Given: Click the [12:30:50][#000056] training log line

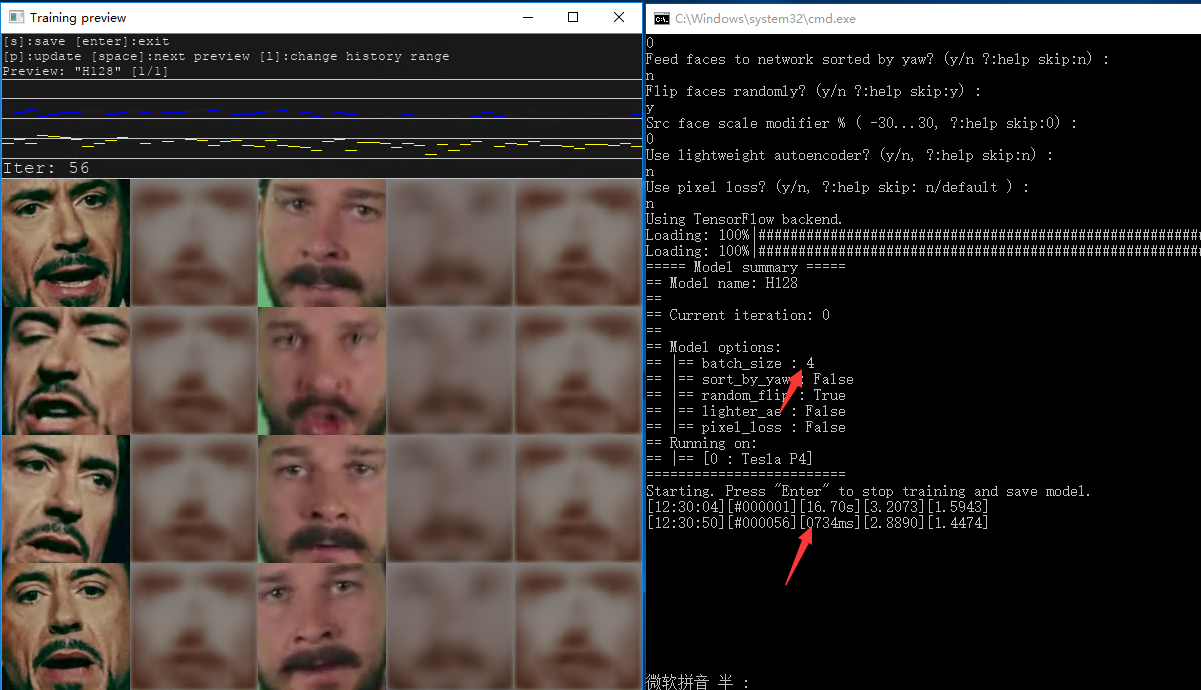Looking at the screenshot, I should click(x=817, y=523).
